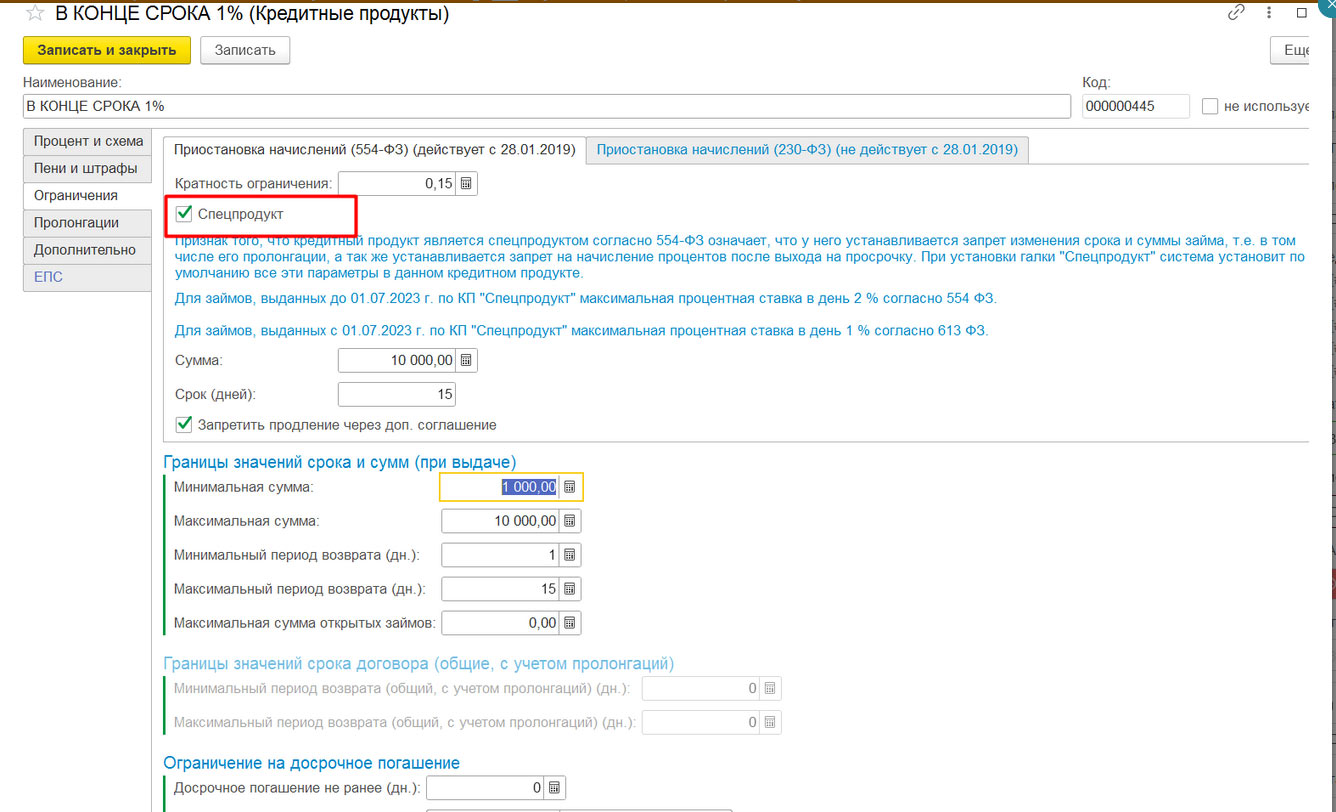1336x812 pixels.
Task: Click the Записать button
Action: [245, 50]
